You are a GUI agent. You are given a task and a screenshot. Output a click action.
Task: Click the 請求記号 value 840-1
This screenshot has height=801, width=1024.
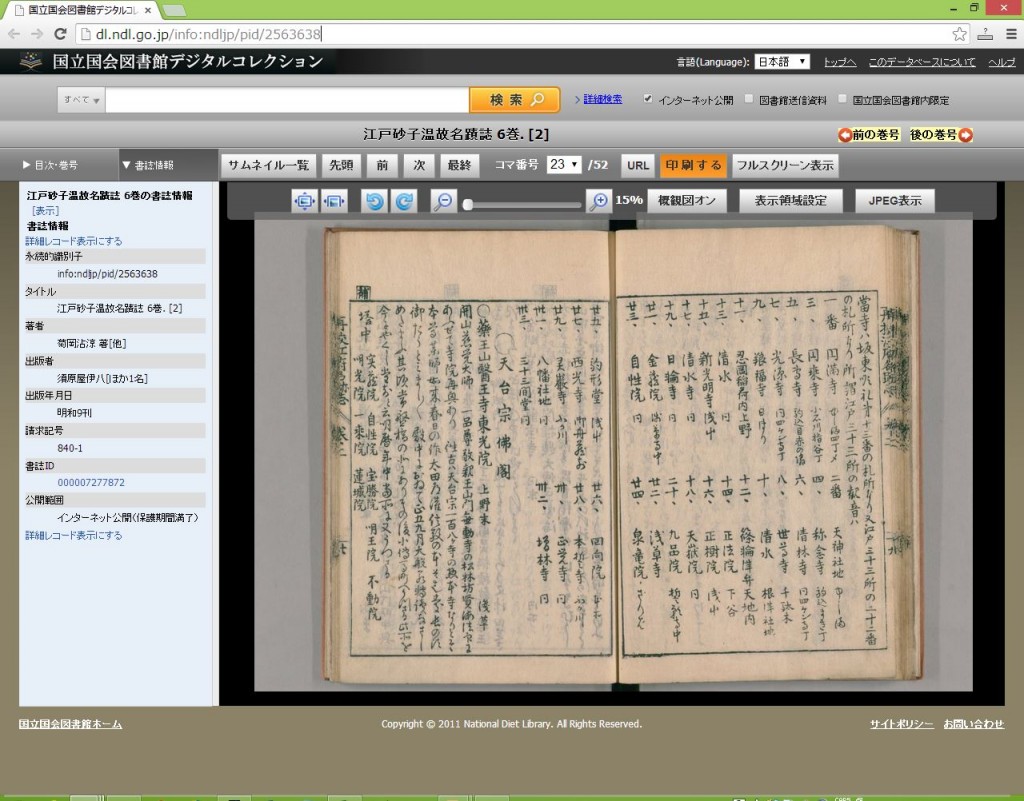click(x=70, y=448)
